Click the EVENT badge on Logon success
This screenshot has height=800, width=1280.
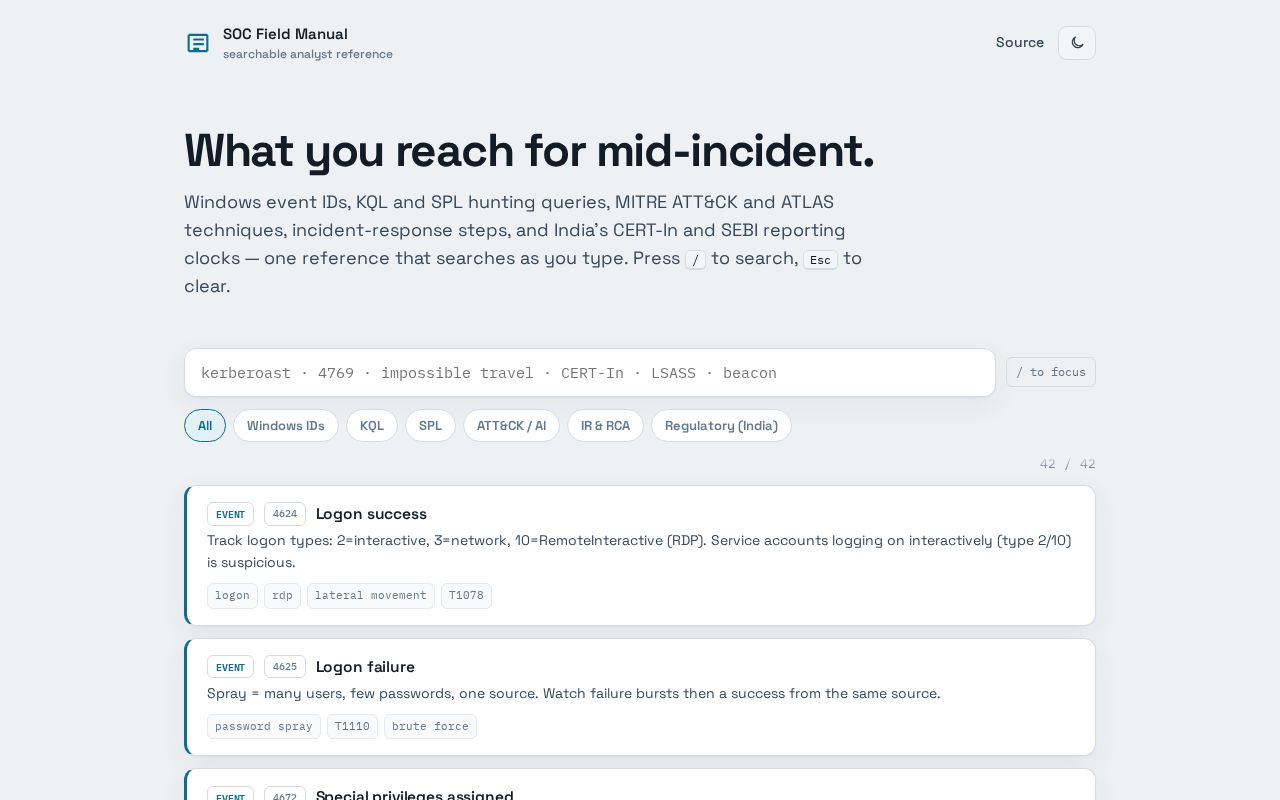pos(230,514)
